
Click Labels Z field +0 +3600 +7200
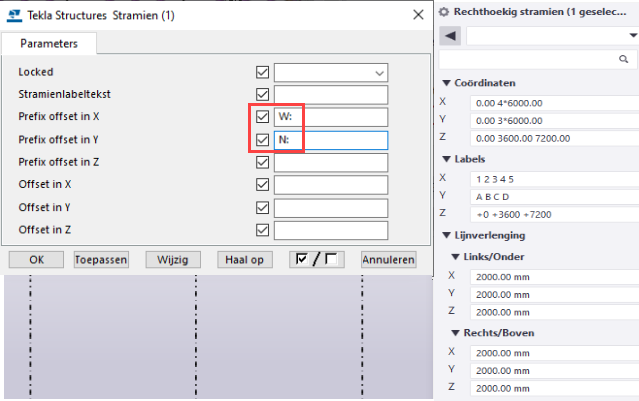click(x=555, y=215)
